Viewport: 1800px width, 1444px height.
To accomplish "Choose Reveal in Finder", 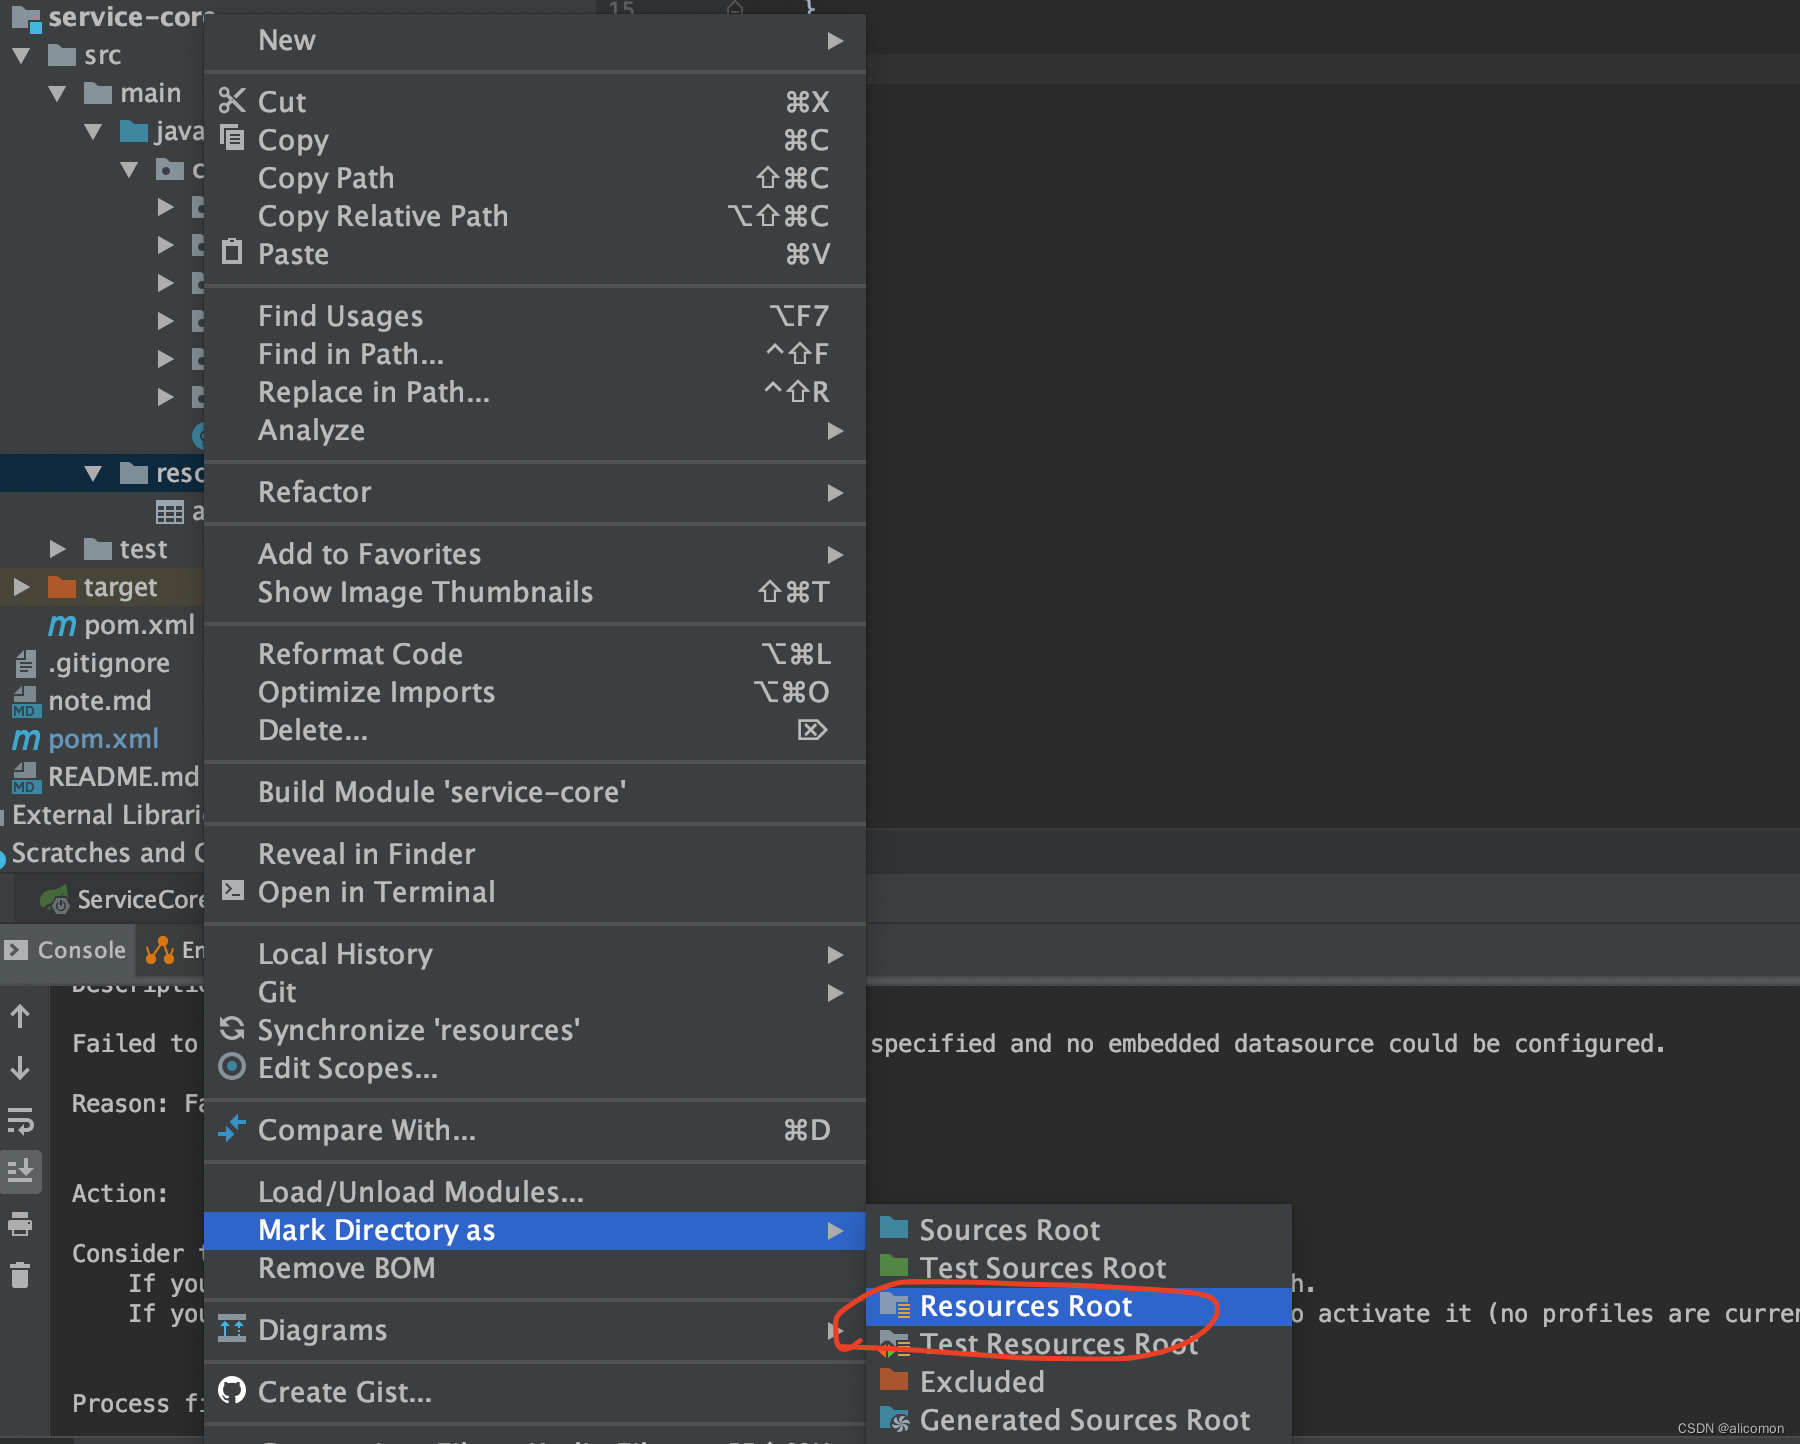I will 535,854.
